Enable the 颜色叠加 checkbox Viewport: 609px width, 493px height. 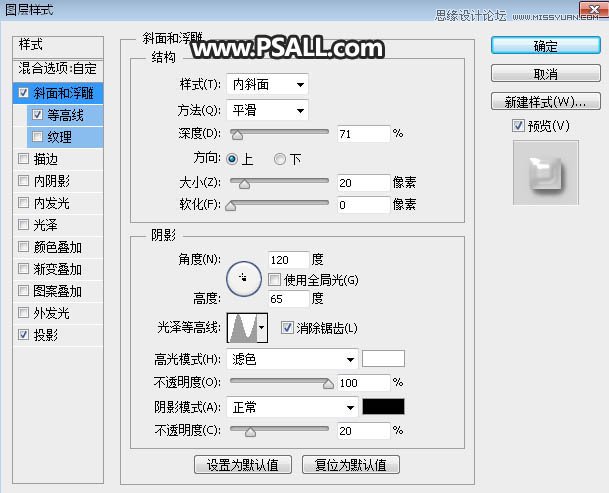(x=23, y=246)
